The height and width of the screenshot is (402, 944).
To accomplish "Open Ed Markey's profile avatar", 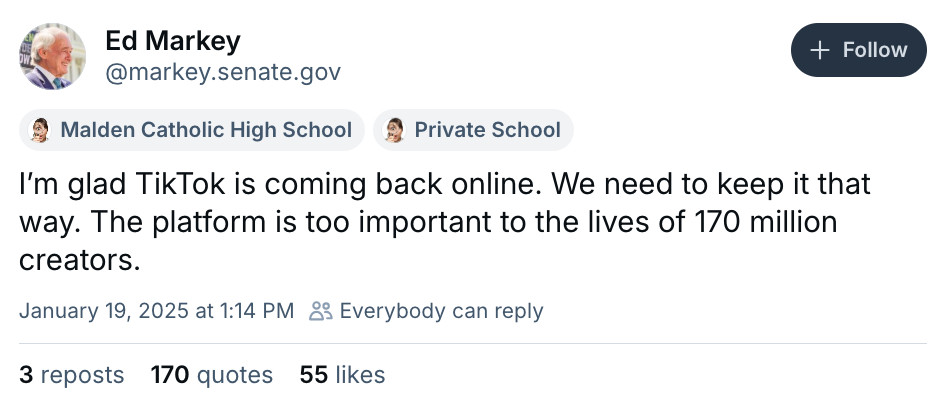I will pyautogui.click(x=52, y=57).
